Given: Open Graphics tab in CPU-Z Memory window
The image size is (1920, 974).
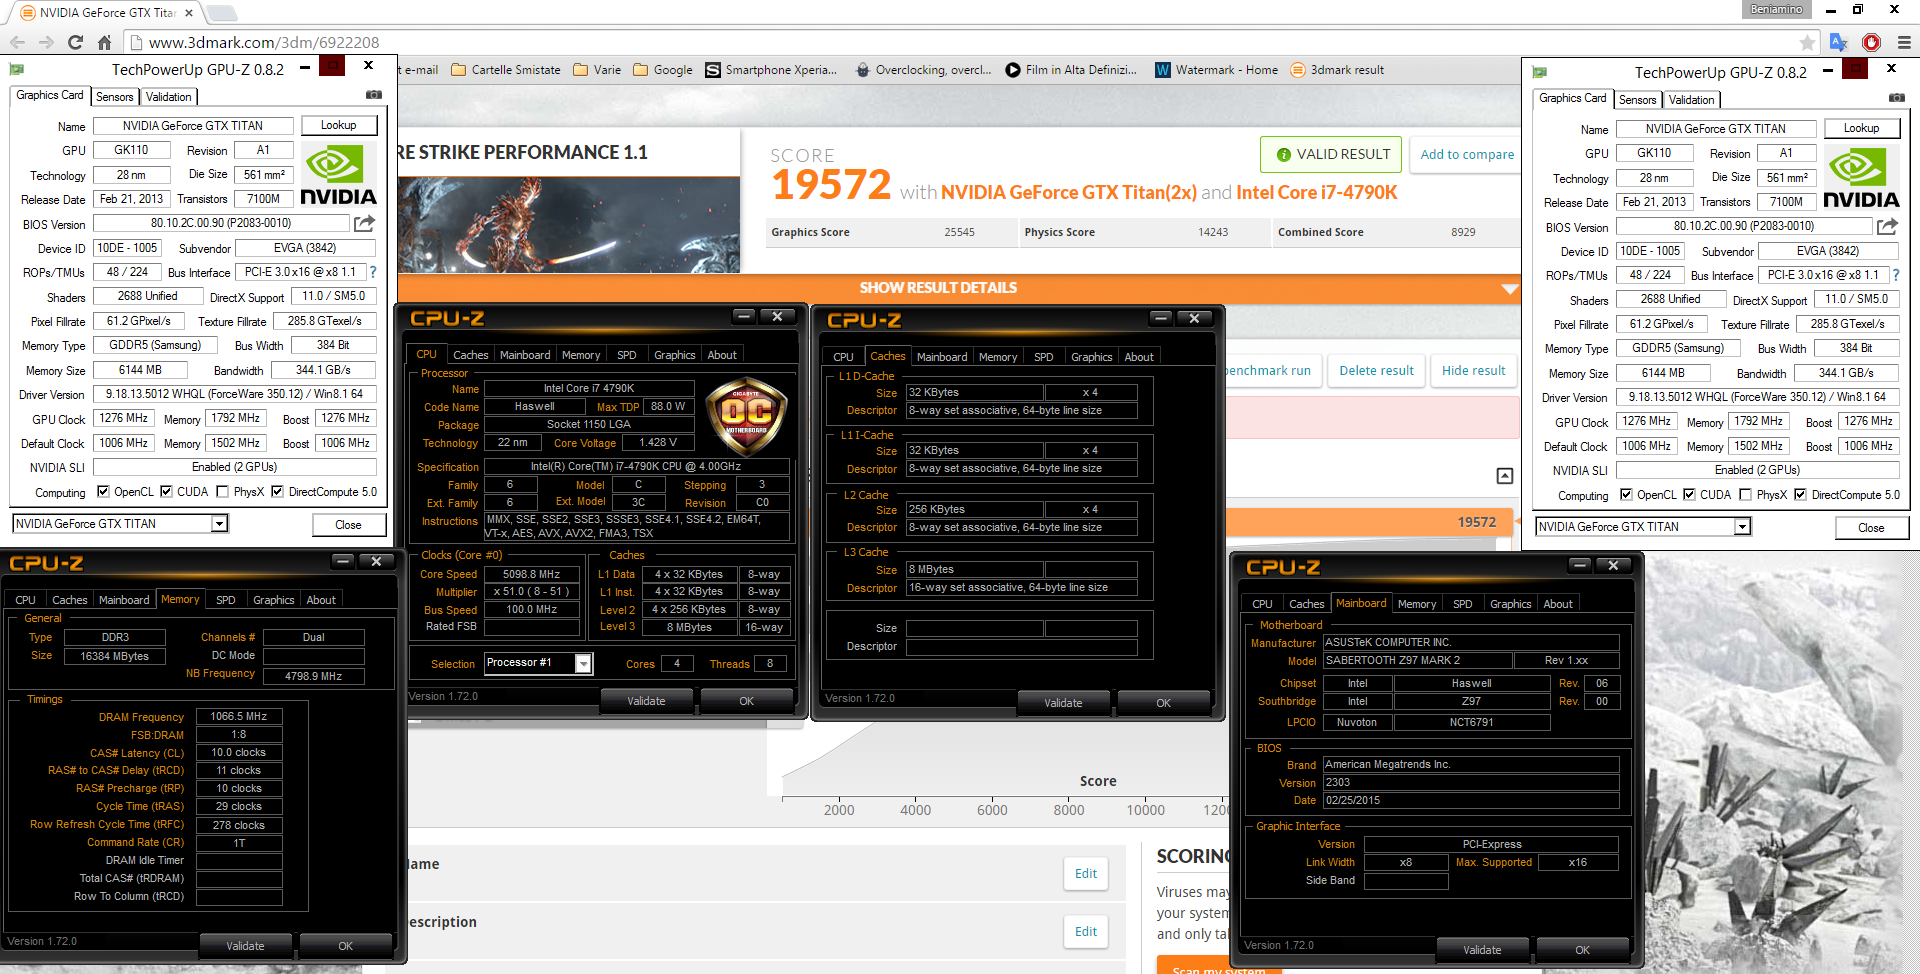Looking at the screenshot, I should point(273,600).
